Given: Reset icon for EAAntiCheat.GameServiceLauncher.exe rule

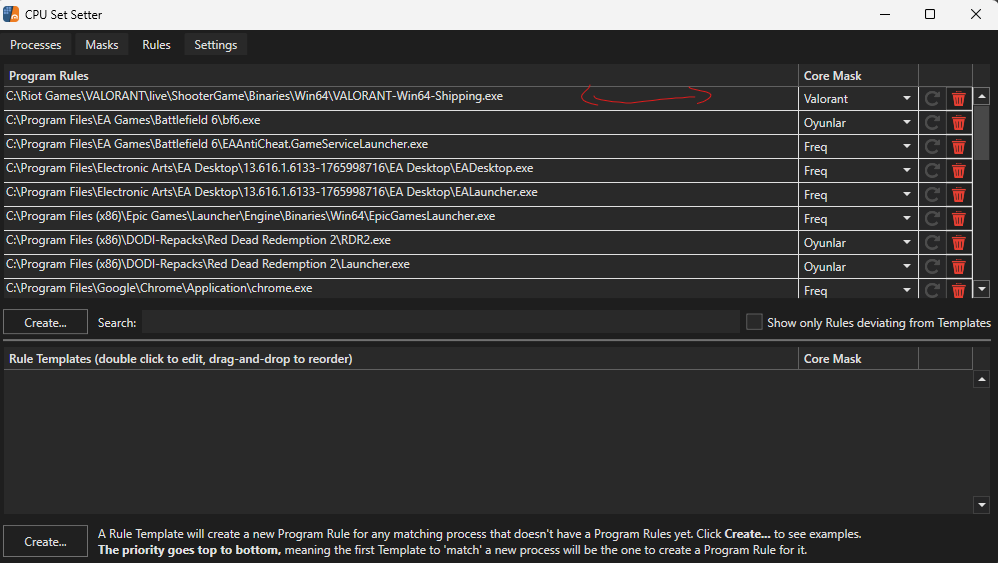Looking at the screenshot, I should click(x=932, y=147).
